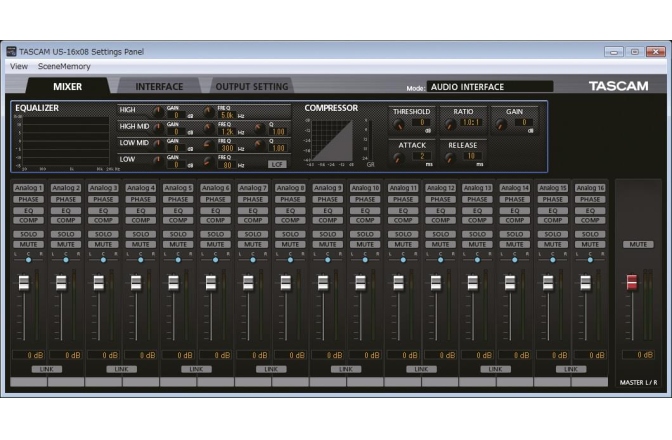Link Analog 15 and 16 channels
Viewport: 672px width, 440px height.
(571, 369)
